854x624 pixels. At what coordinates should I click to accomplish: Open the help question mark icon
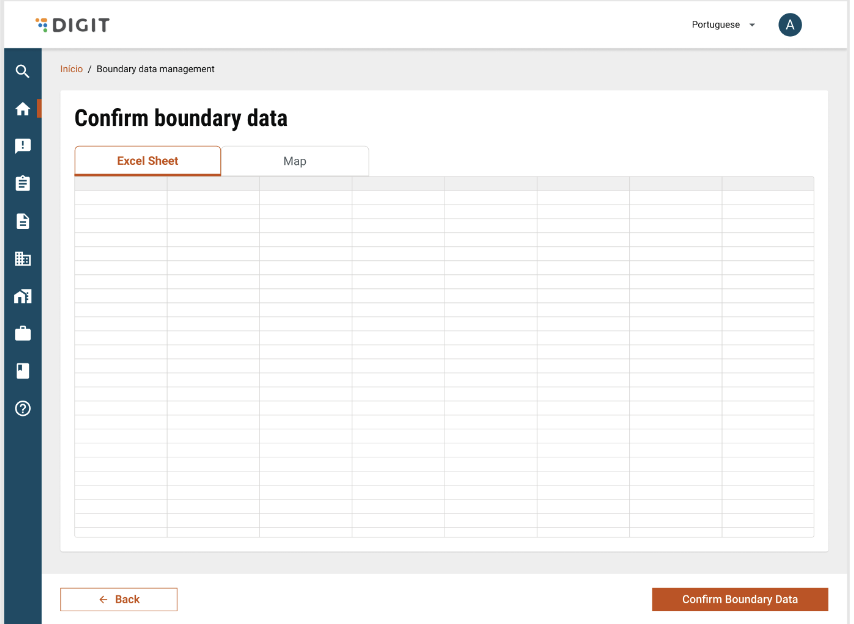22,408
